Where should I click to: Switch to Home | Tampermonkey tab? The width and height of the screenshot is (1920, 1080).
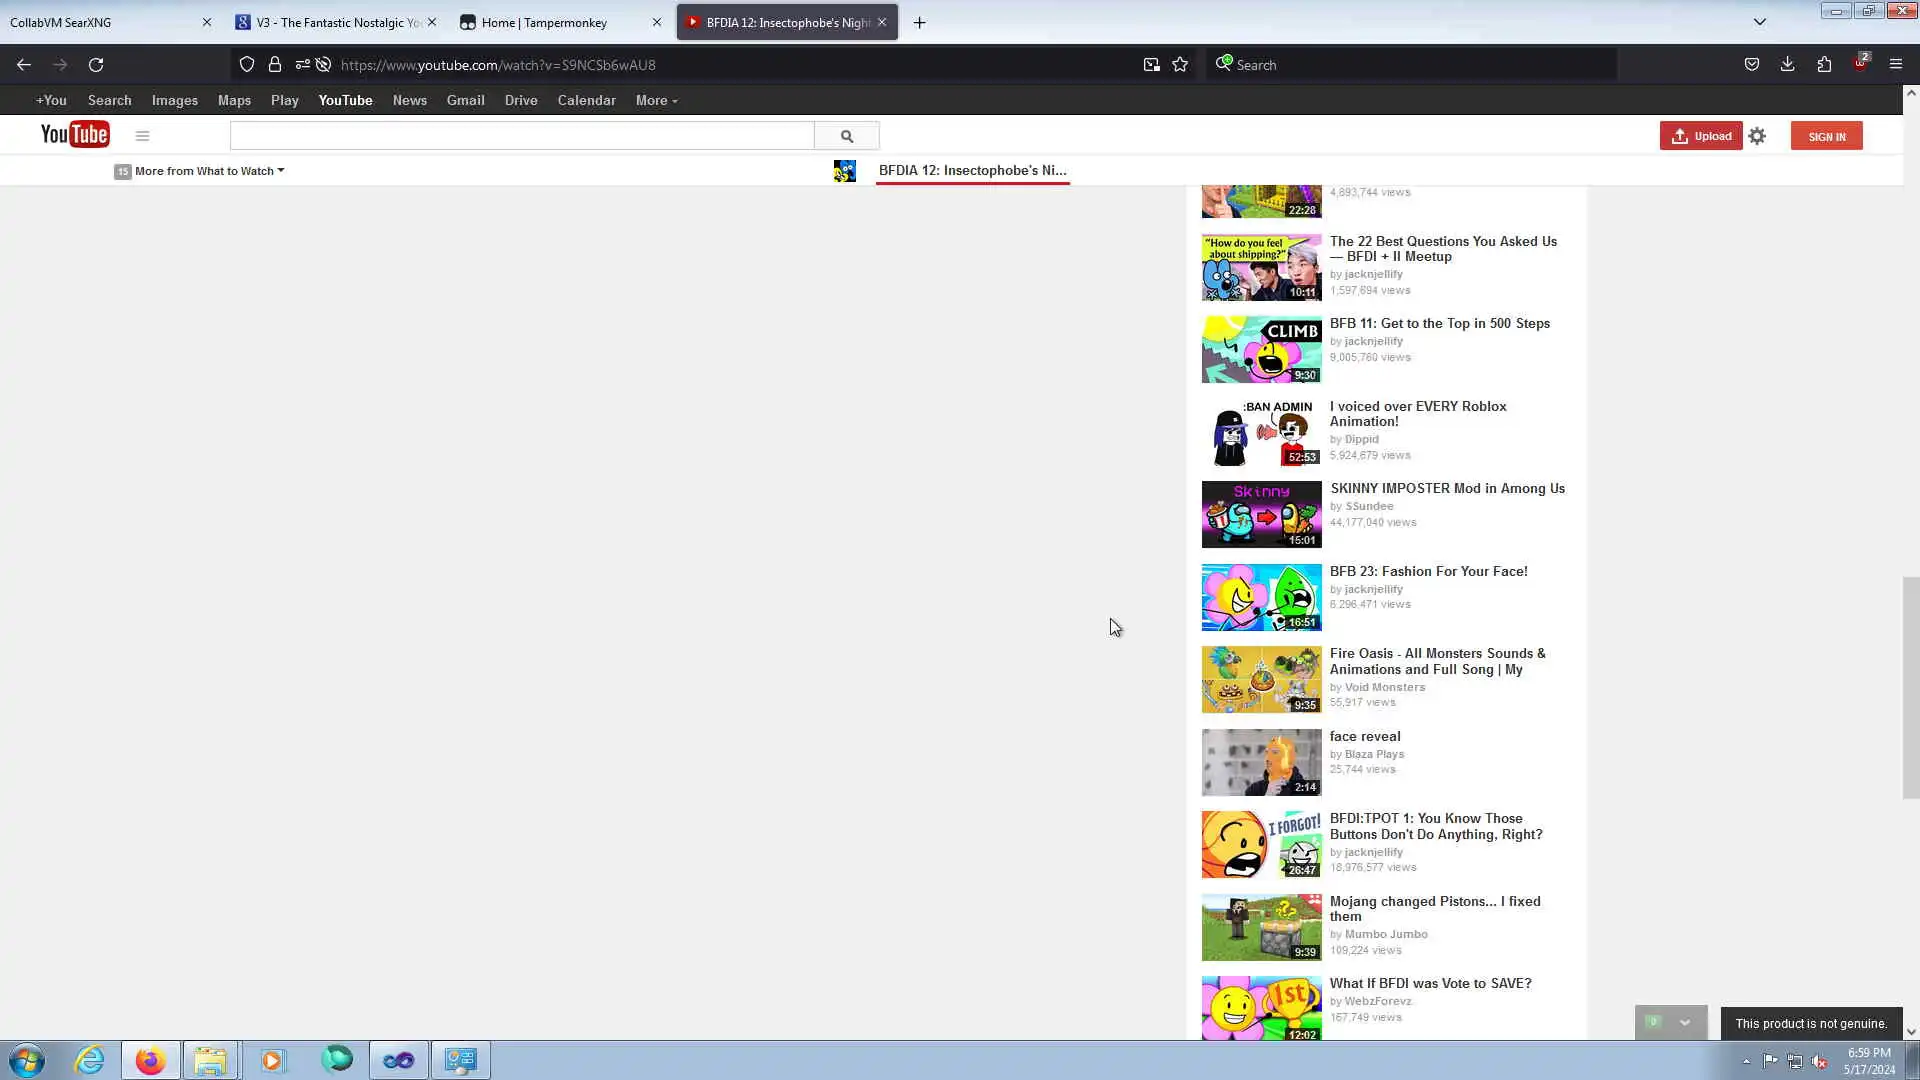544,22
